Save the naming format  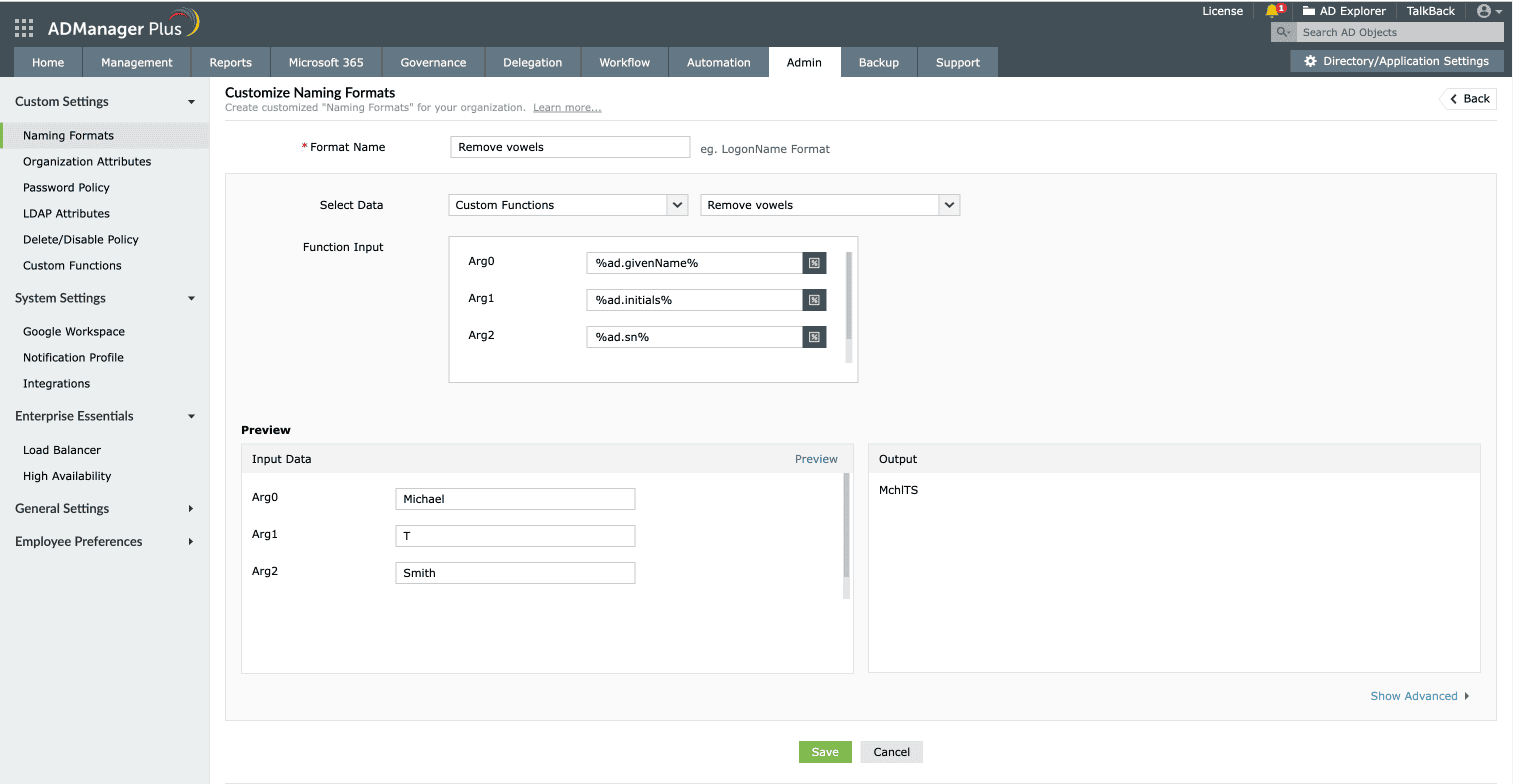(824, 751)
